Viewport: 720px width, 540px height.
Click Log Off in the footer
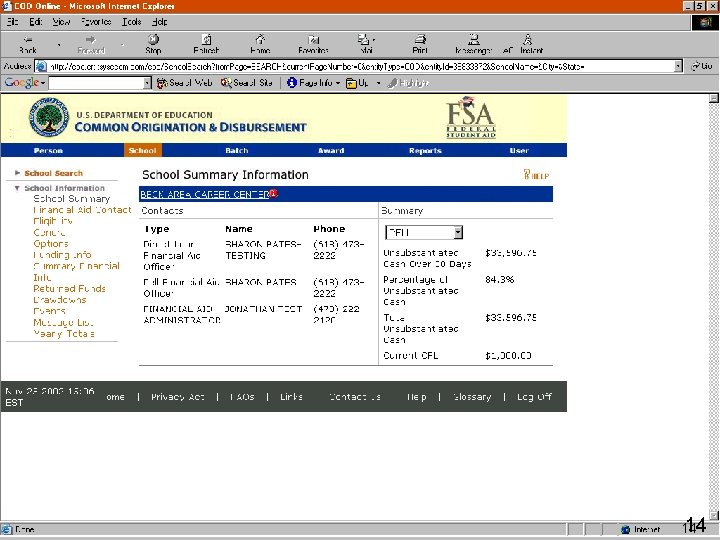point(534,397)
